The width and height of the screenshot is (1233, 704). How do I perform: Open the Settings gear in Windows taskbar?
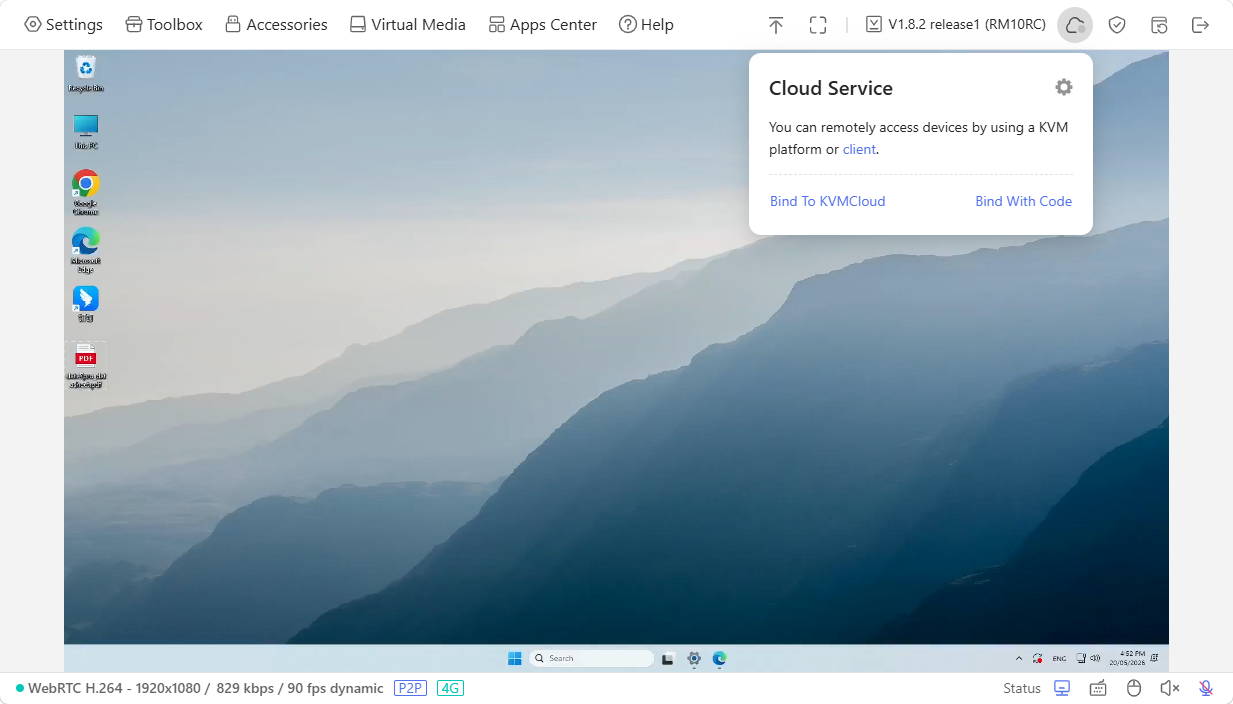pyautogui.click(x=694, y=658)
